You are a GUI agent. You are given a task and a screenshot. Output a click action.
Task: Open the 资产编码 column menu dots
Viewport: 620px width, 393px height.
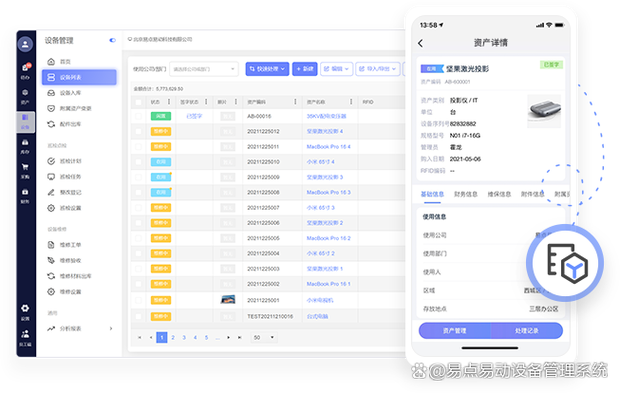click(x=295, y=102)
